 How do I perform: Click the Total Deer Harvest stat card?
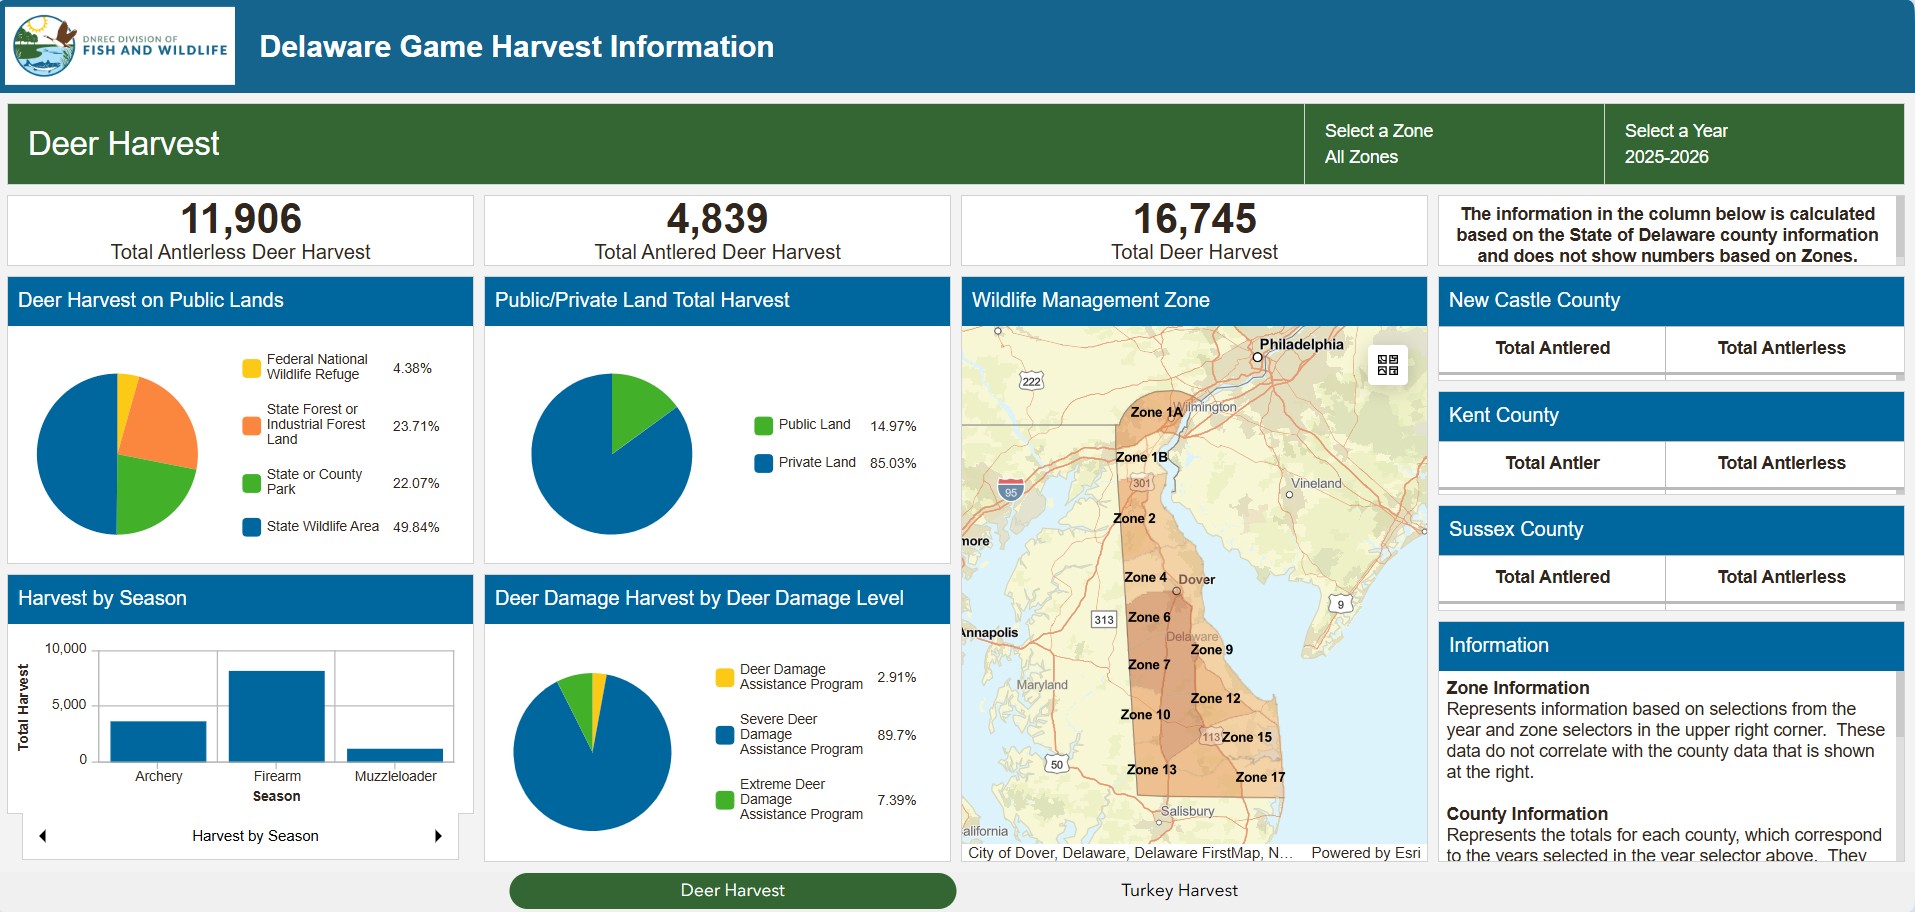coord(1195,230)
